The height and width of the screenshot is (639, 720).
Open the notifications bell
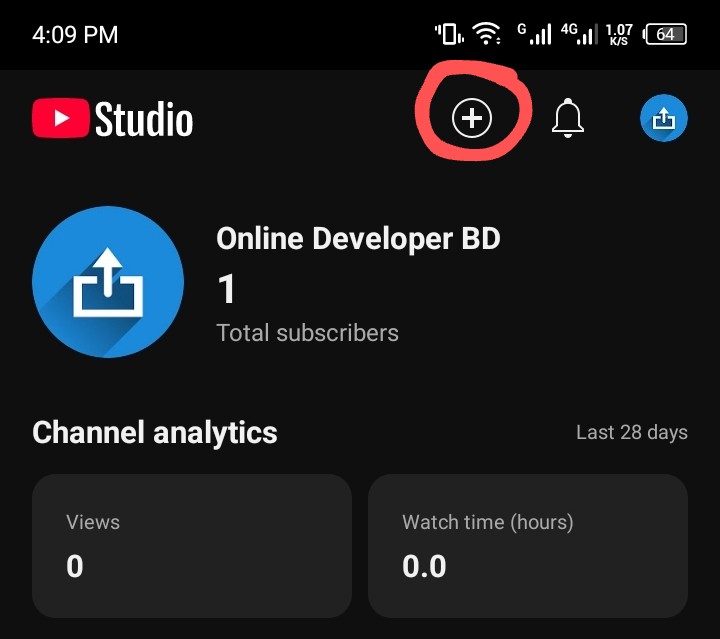(568, 118)
